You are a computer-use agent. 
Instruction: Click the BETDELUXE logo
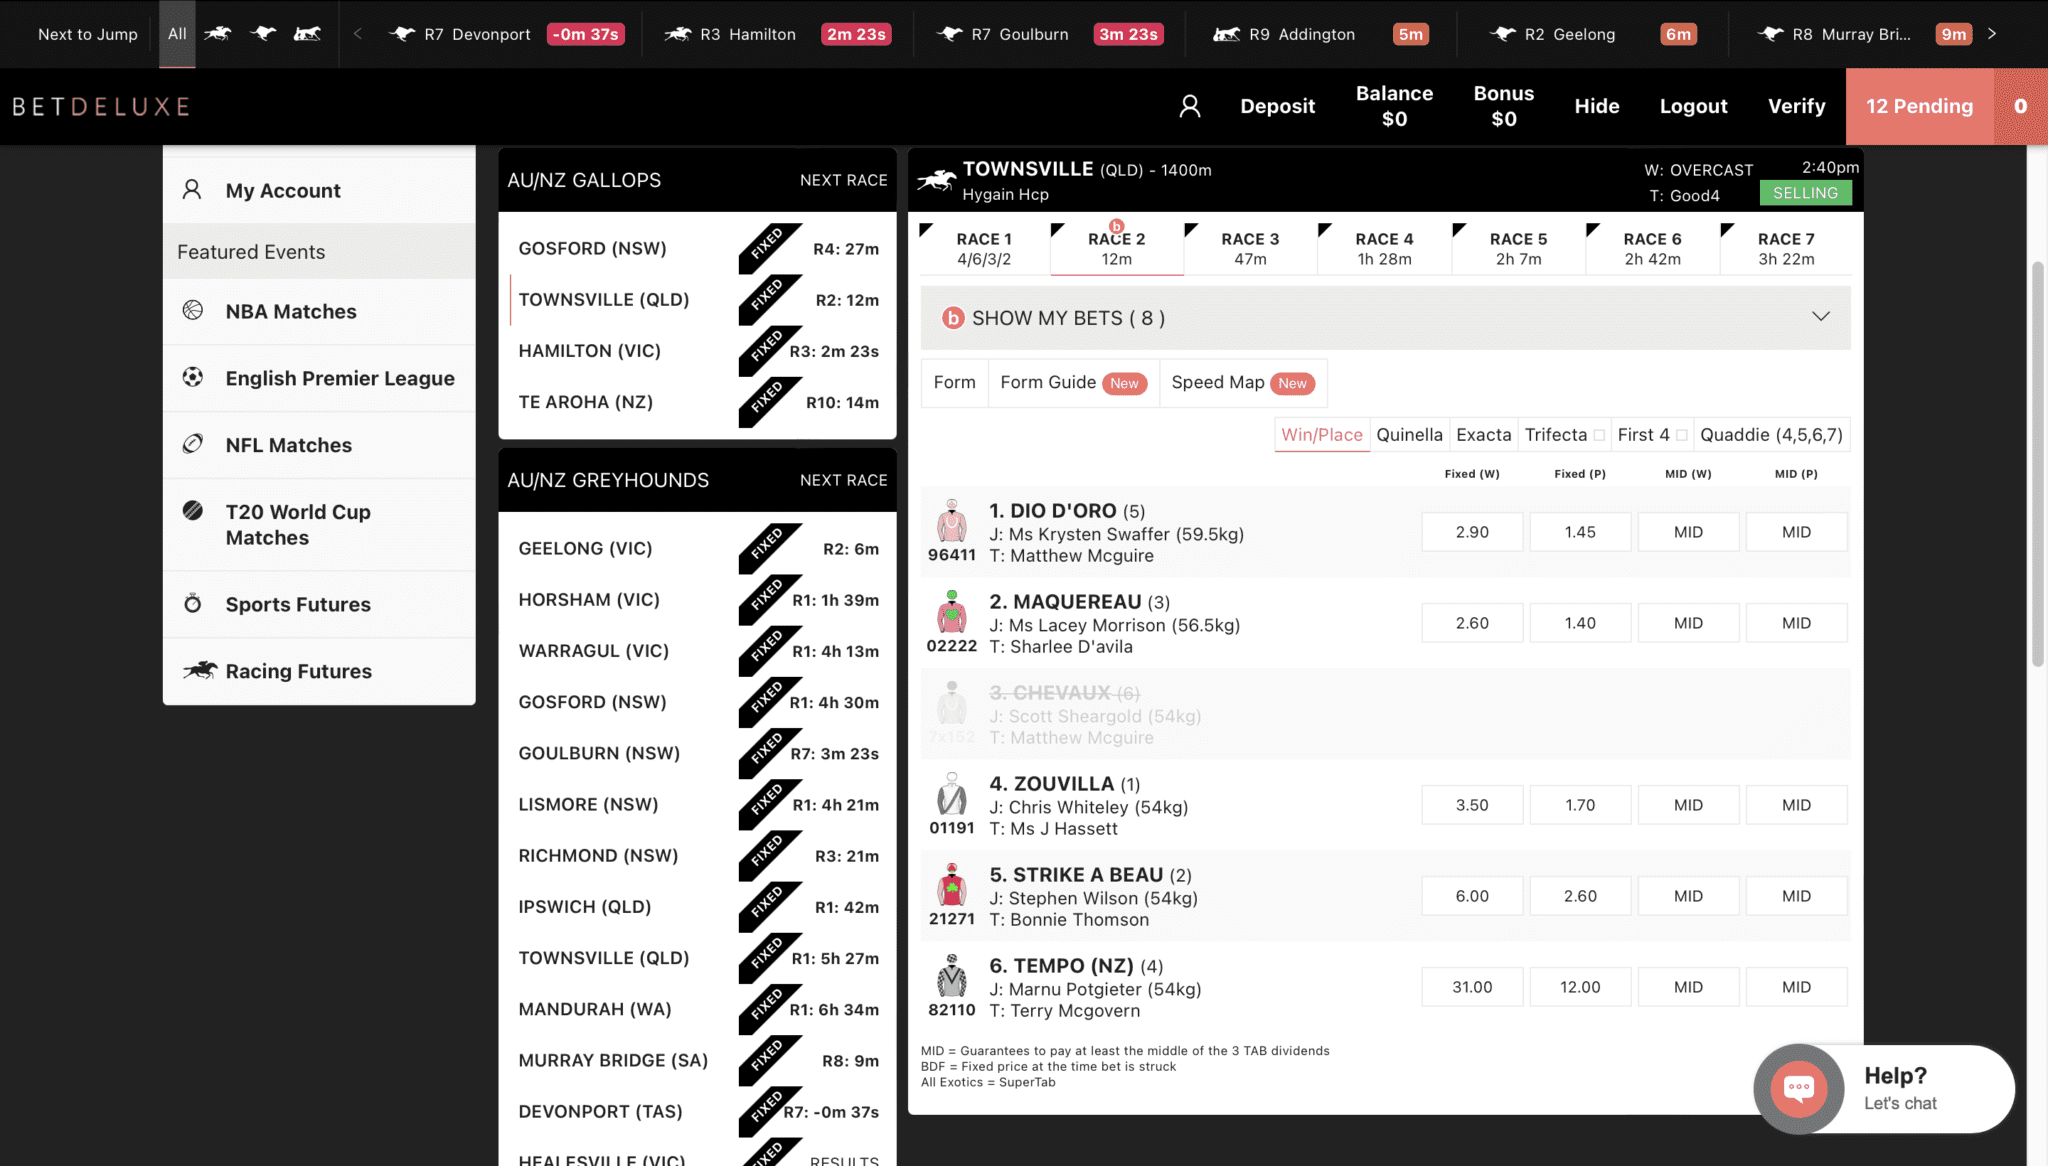pos(101,106)
